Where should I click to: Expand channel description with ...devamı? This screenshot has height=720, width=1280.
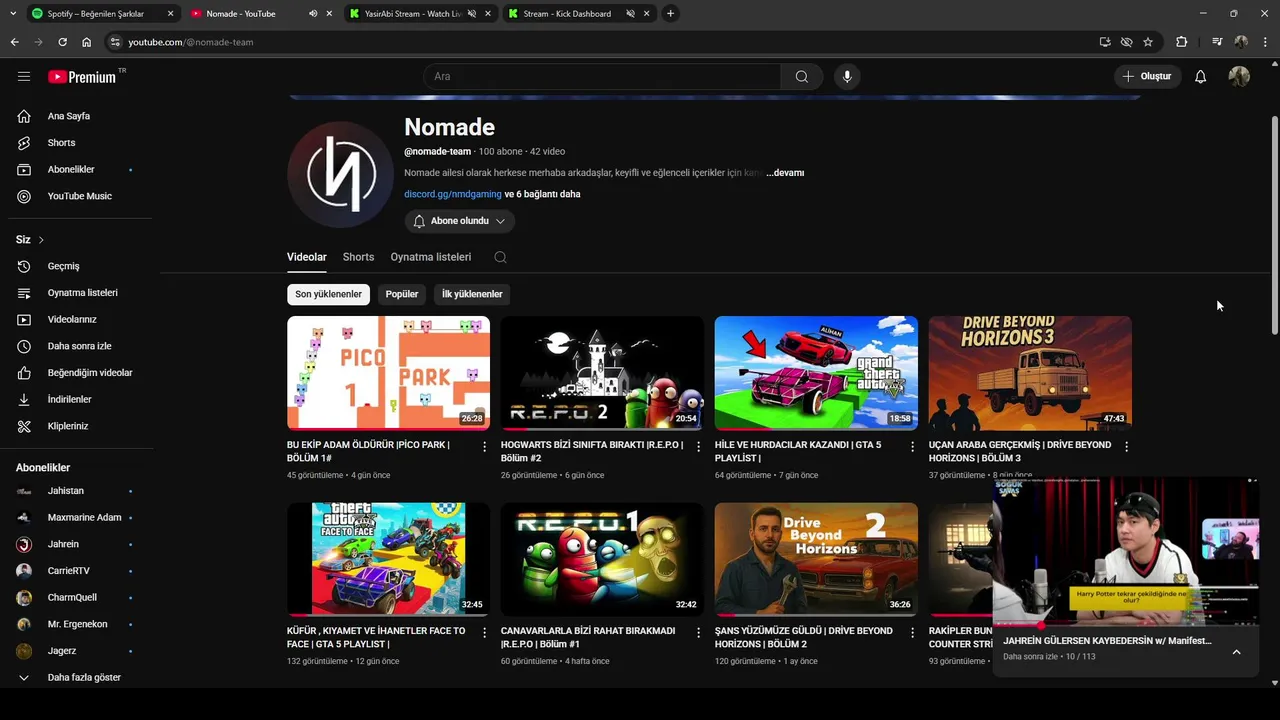785,173
